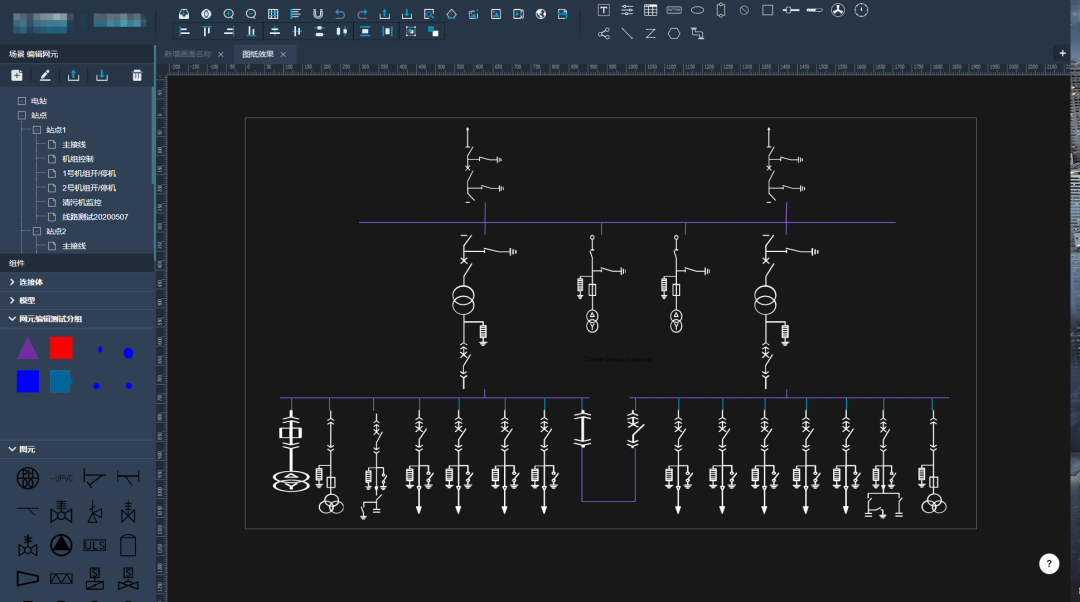
Task: Switch to the 新增画面名称 tab
Action: coord(188,54)
